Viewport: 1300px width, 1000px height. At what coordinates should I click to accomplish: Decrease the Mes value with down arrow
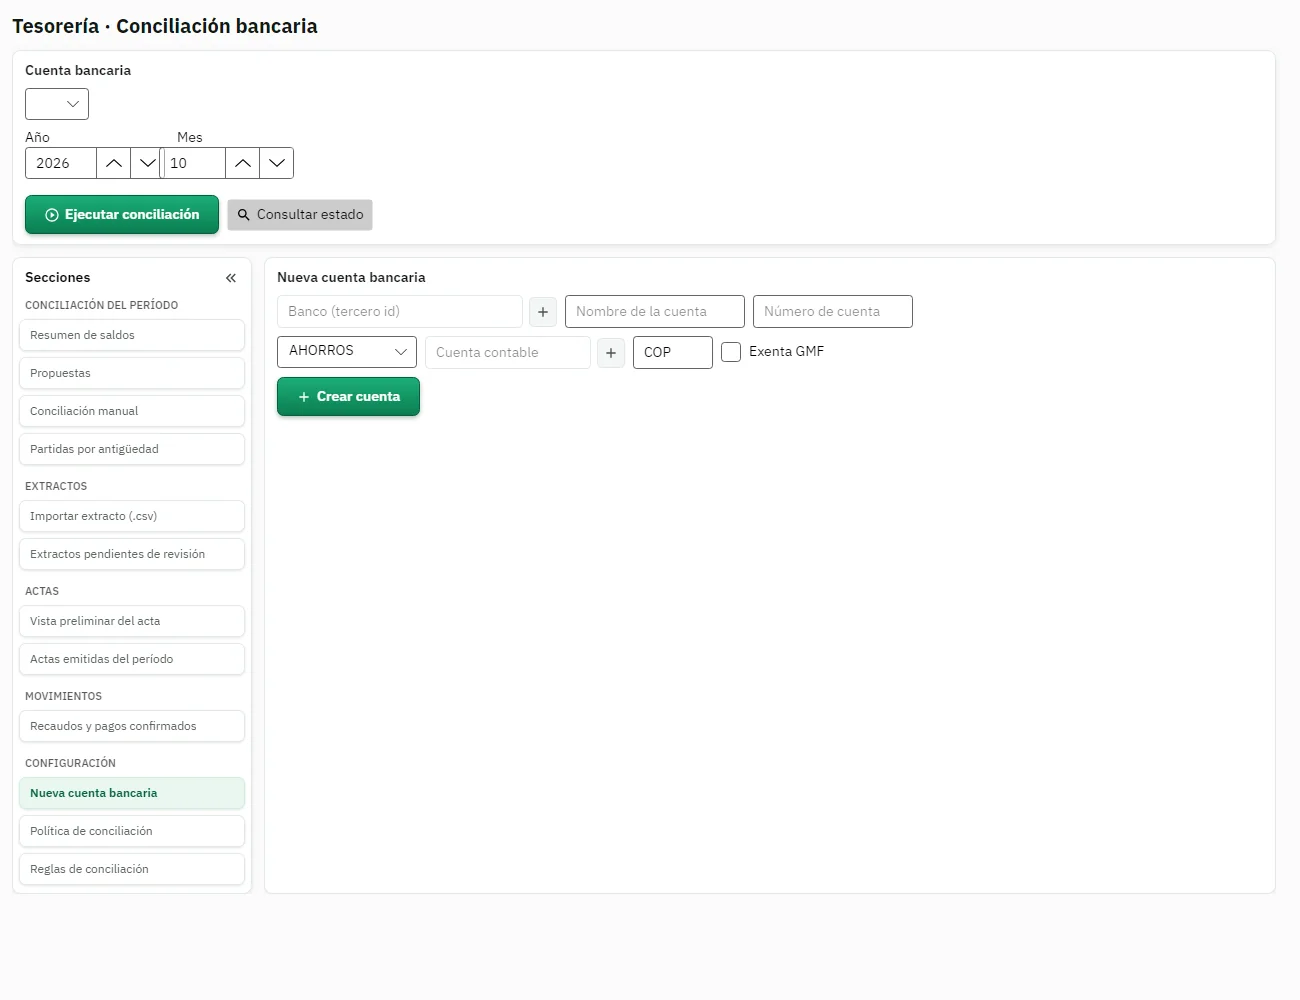(277, 163)
